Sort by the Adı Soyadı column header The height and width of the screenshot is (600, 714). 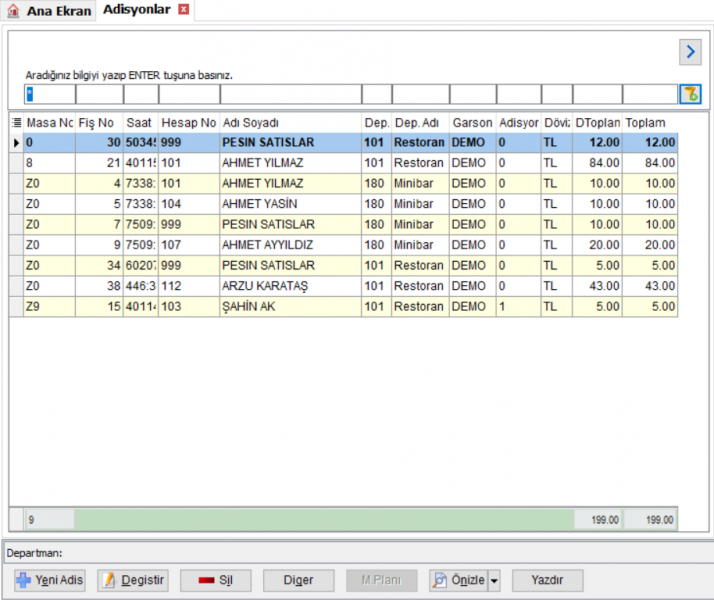[x=291, y=122]
